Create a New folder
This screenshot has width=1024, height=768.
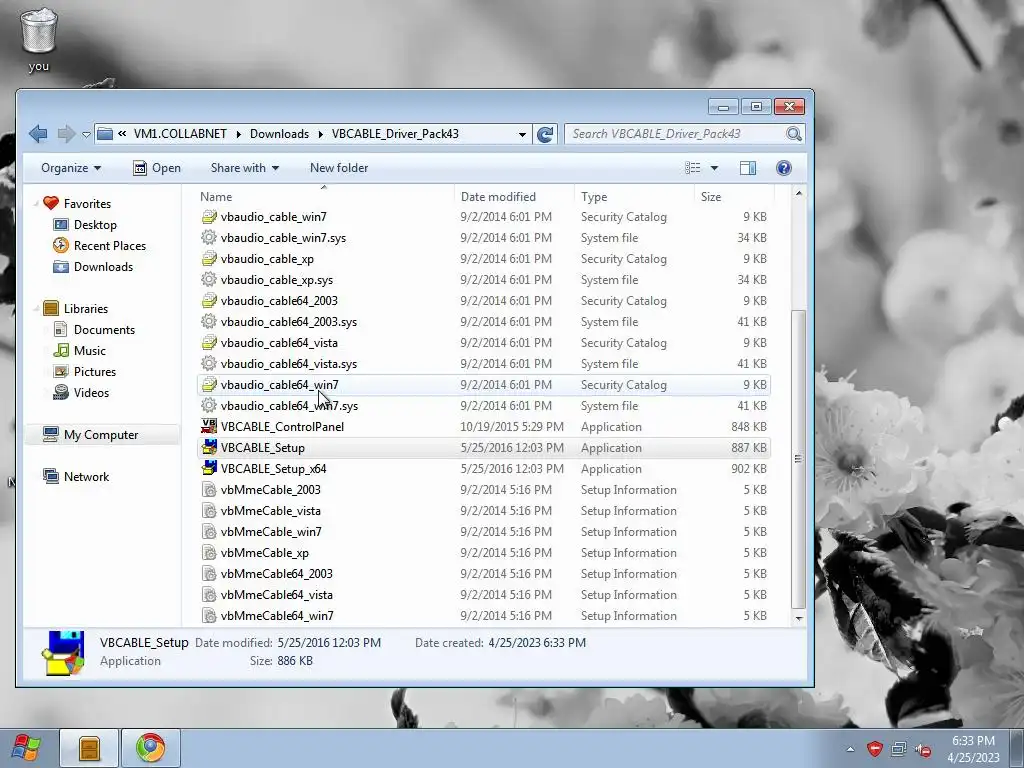coord(339,168)
